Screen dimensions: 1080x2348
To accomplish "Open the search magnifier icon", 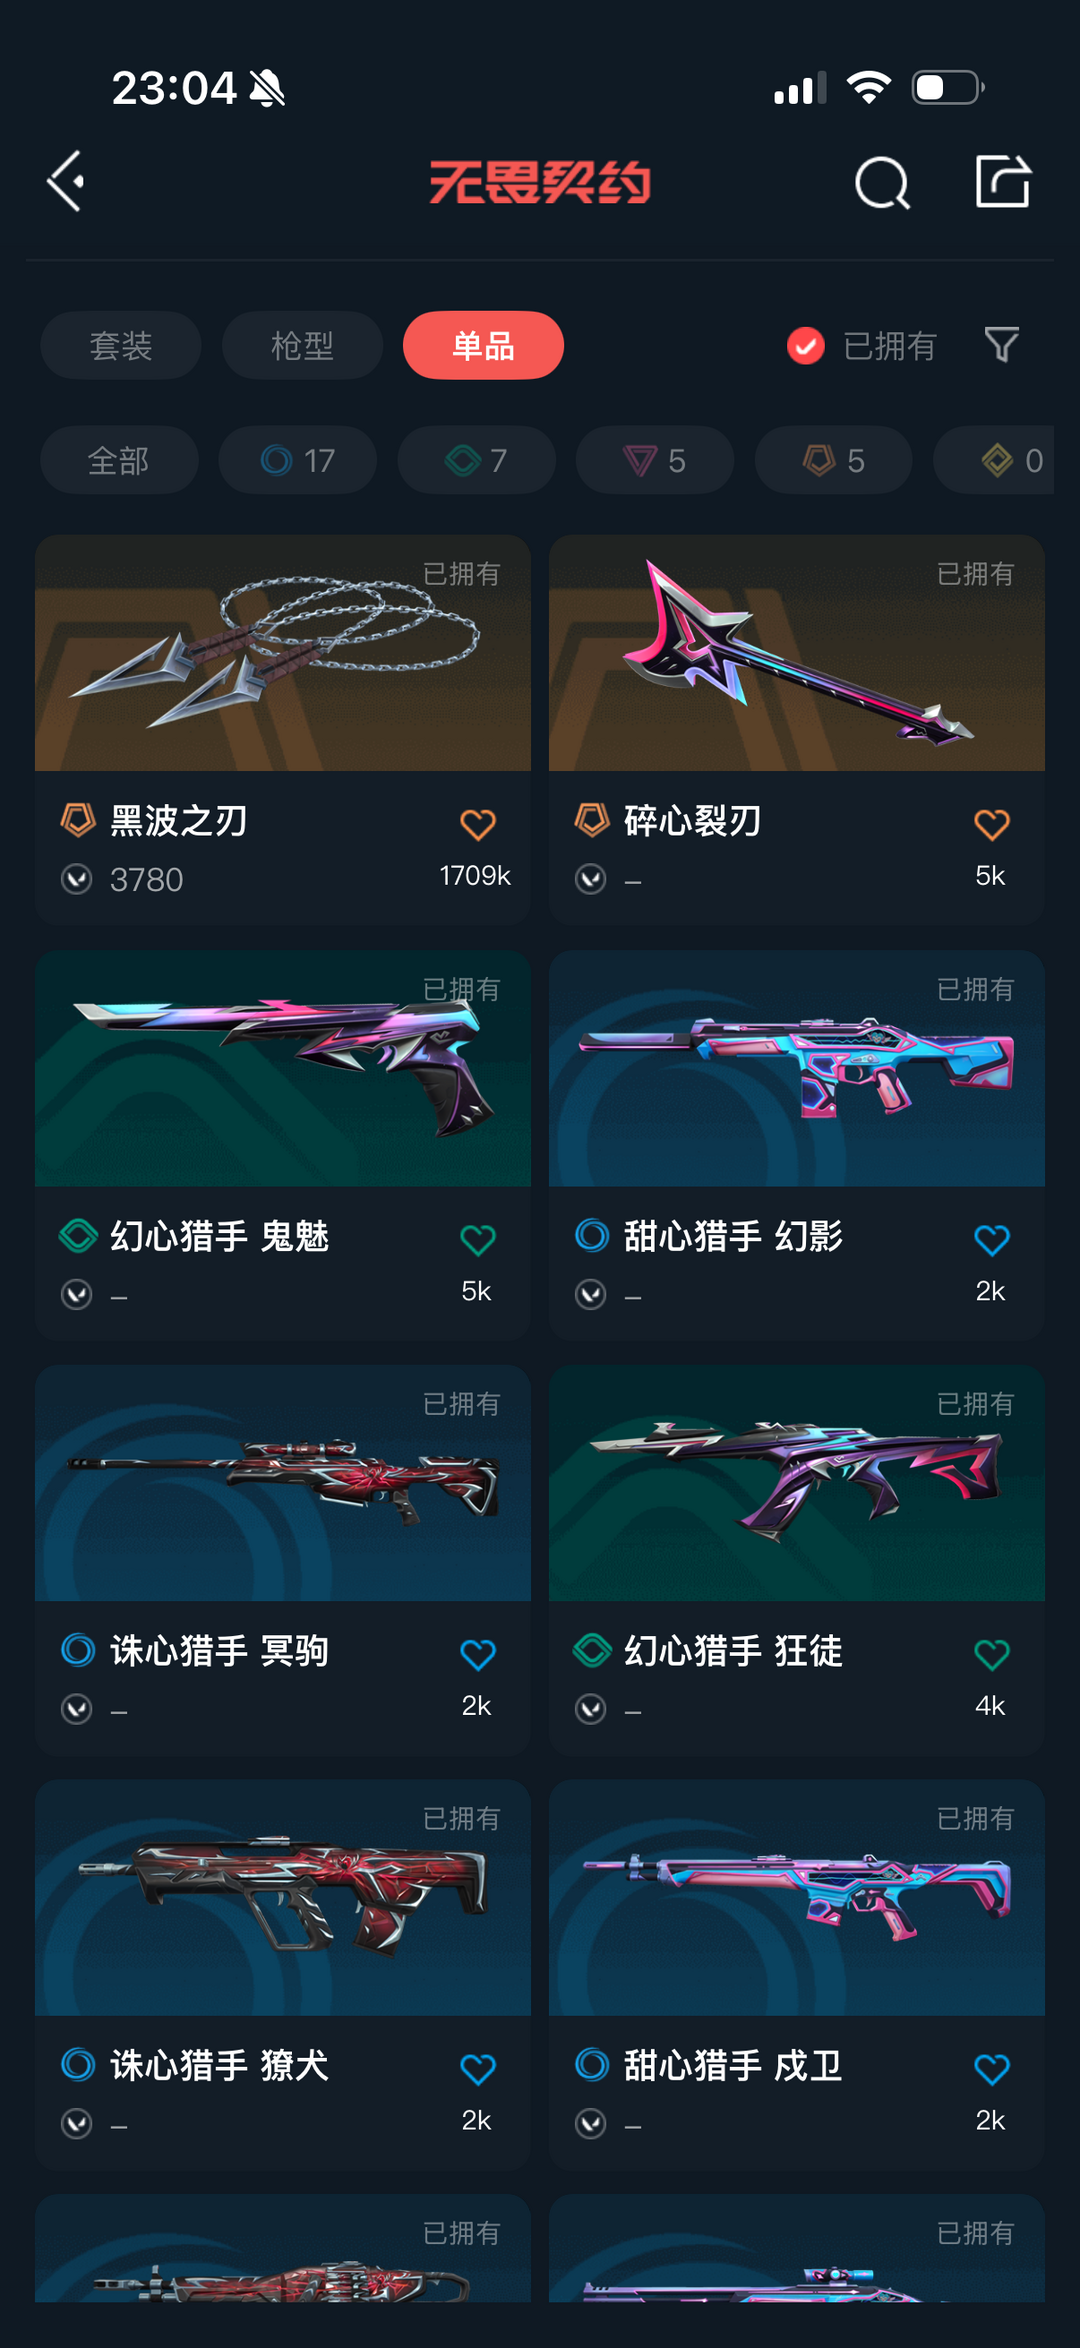I will [882, 183].
